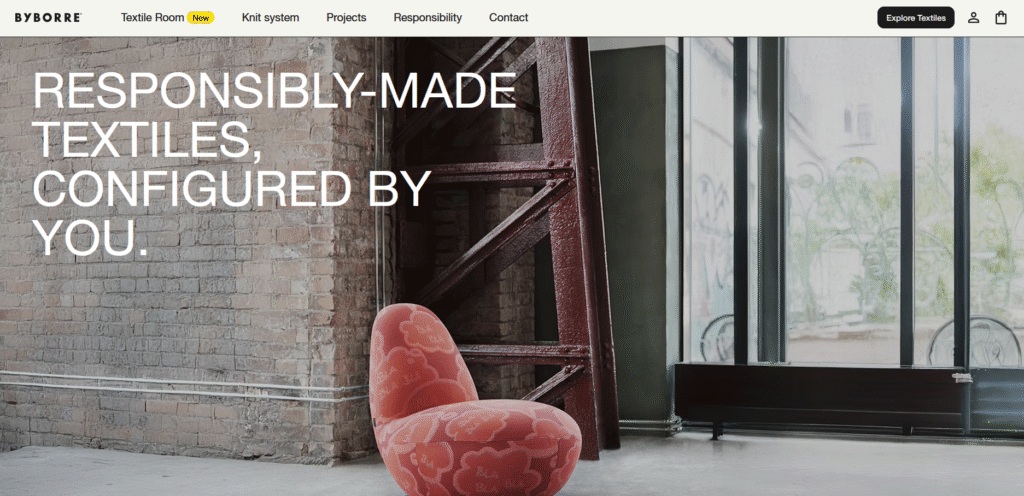
Task: Click the CONFIGURED BY headline line
Action: [x=232, y=188]
